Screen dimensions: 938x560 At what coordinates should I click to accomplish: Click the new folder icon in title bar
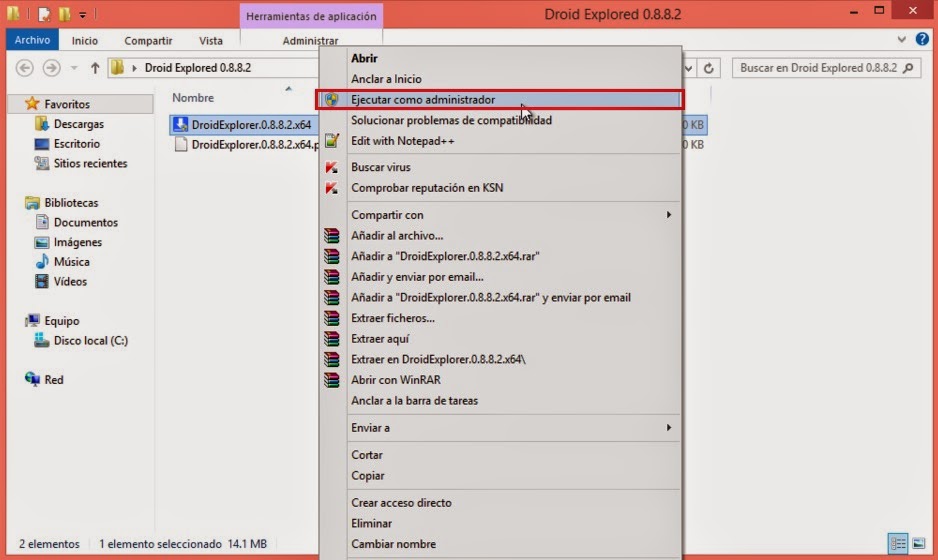64,13
